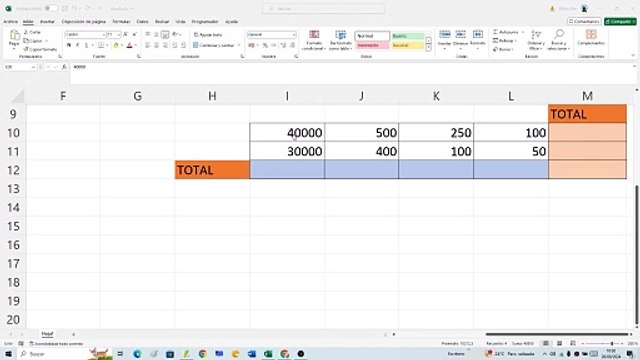Open the Comentarios pane
Image resolution: width=640 pixels, height=360 pixels.
tap(584, 21)
